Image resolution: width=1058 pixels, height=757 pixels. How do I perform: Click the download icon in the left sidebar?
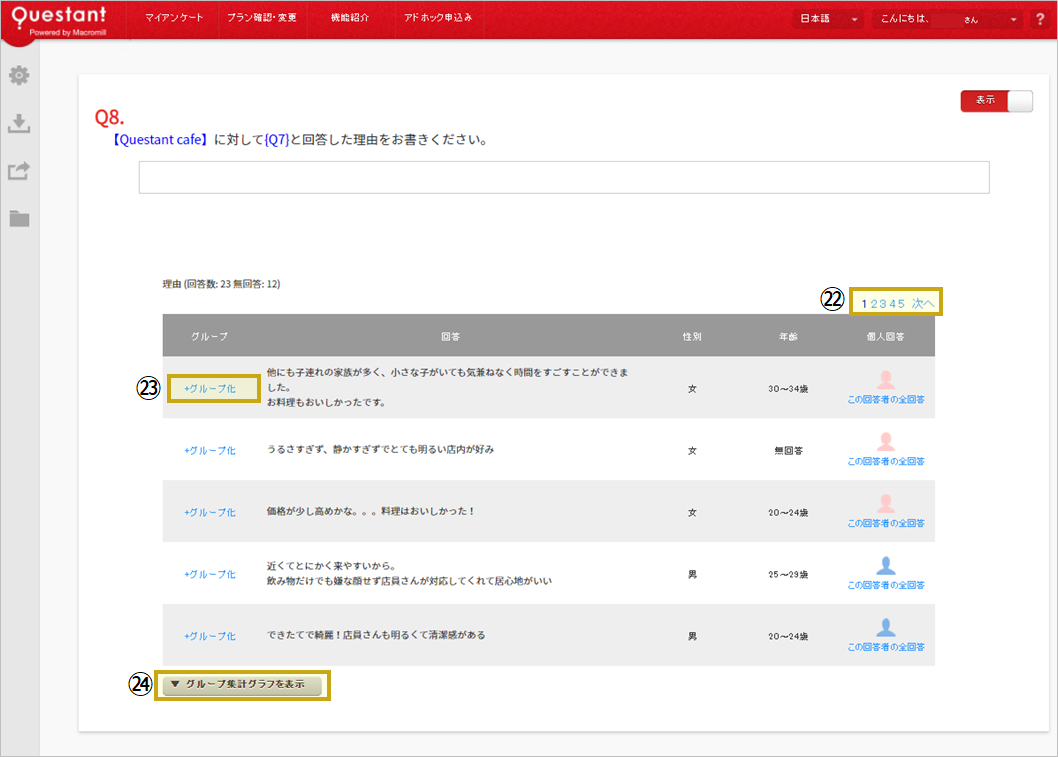(x=18, y=123)
